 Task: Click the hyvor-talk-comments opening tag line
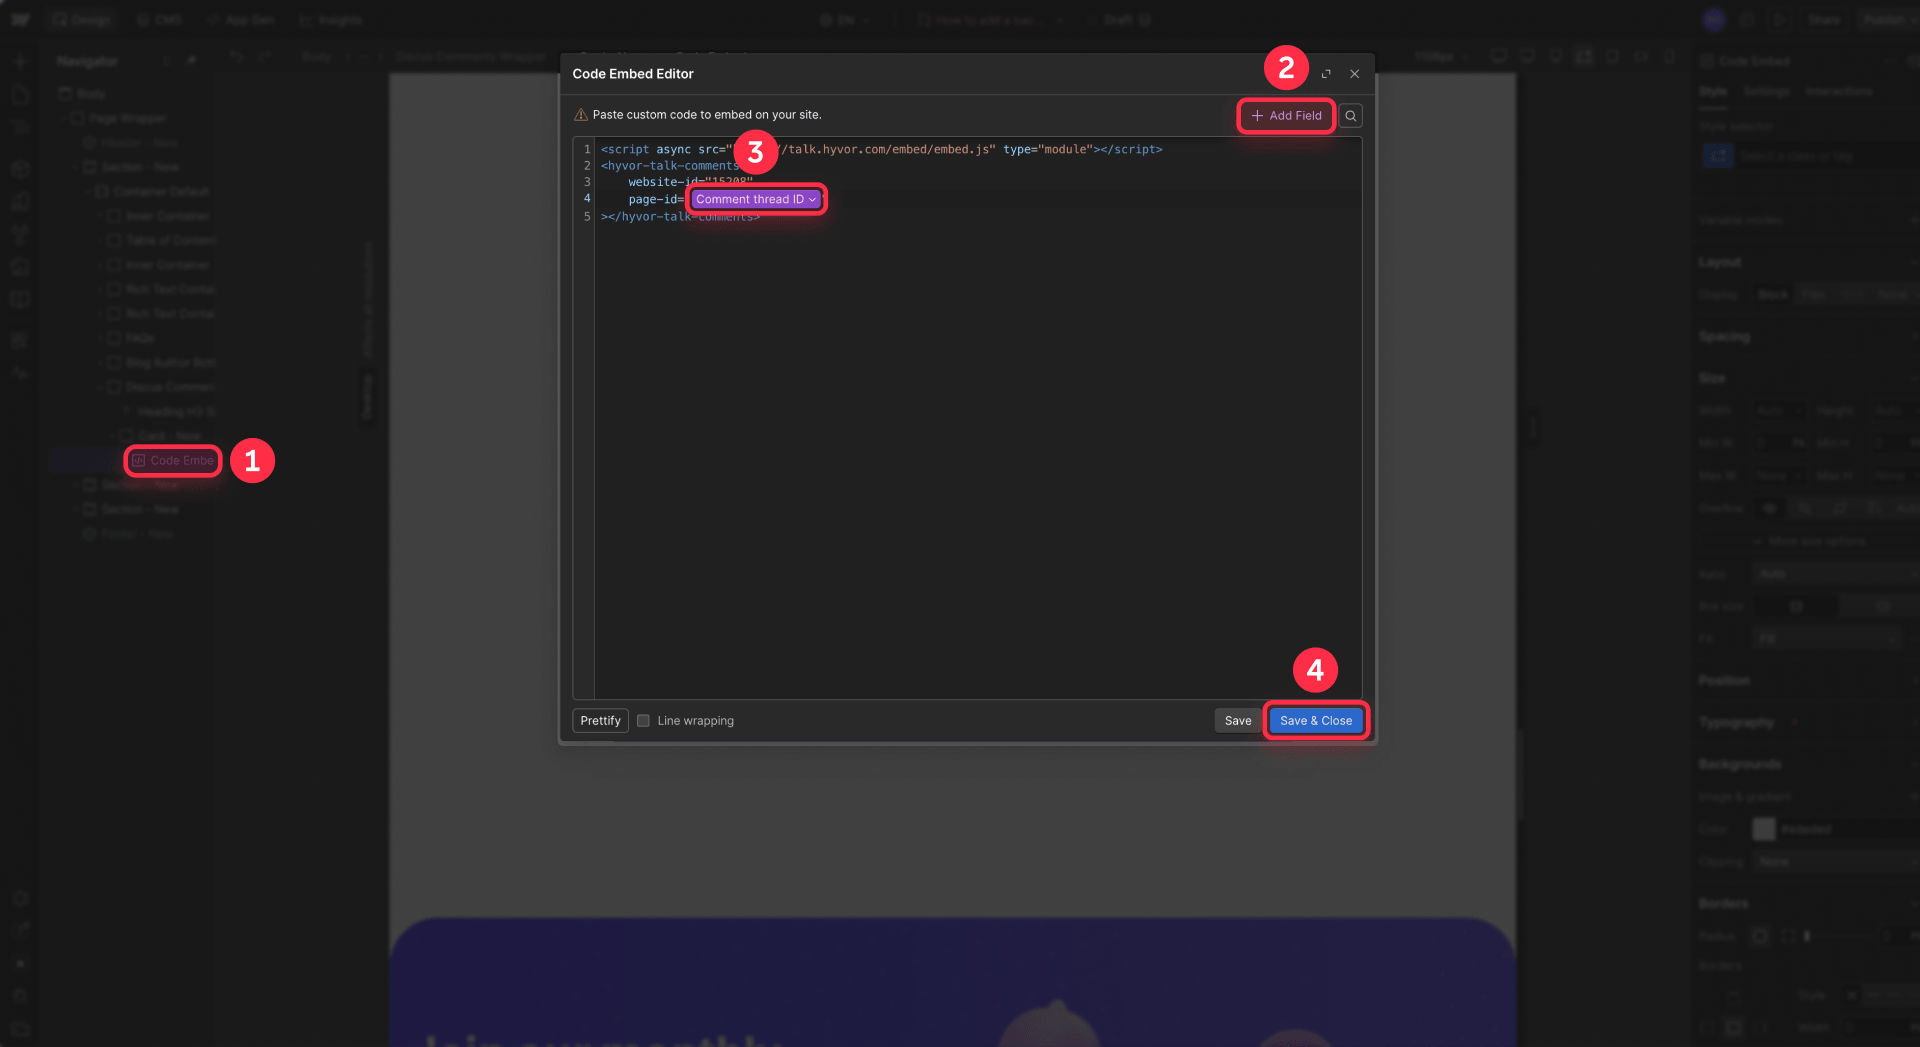click(x=669, y=166)
